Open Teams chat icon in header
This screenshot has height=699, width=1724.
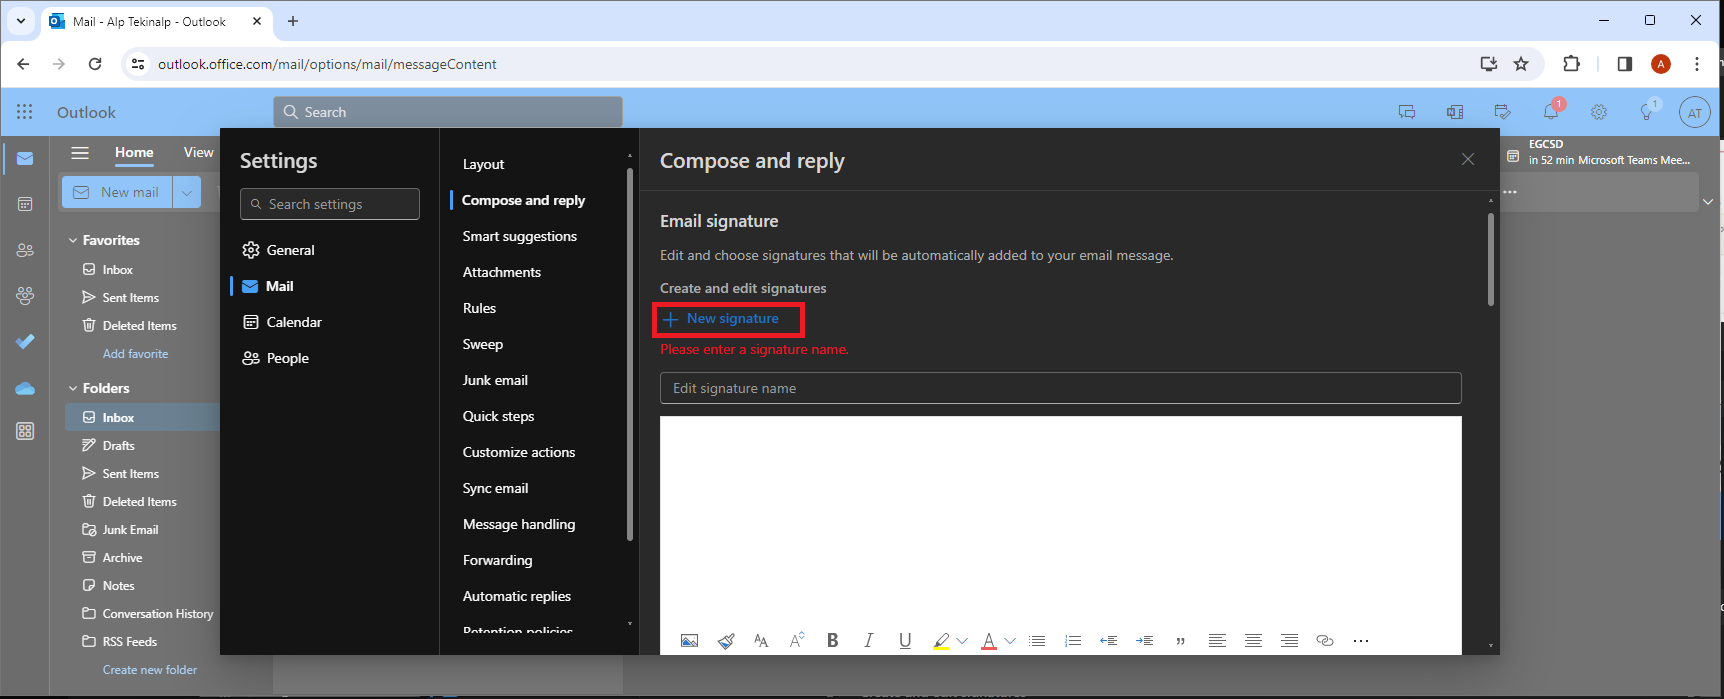pyautogui.click(x=1407, y=112)
